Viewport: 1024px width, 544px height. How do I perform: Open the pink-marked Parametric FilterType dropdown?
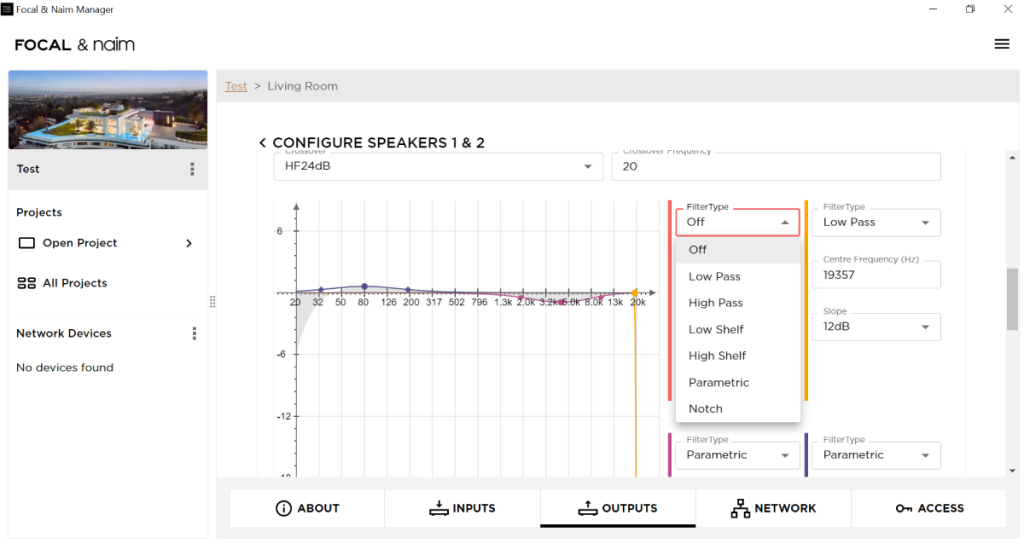tap(737, 455)
